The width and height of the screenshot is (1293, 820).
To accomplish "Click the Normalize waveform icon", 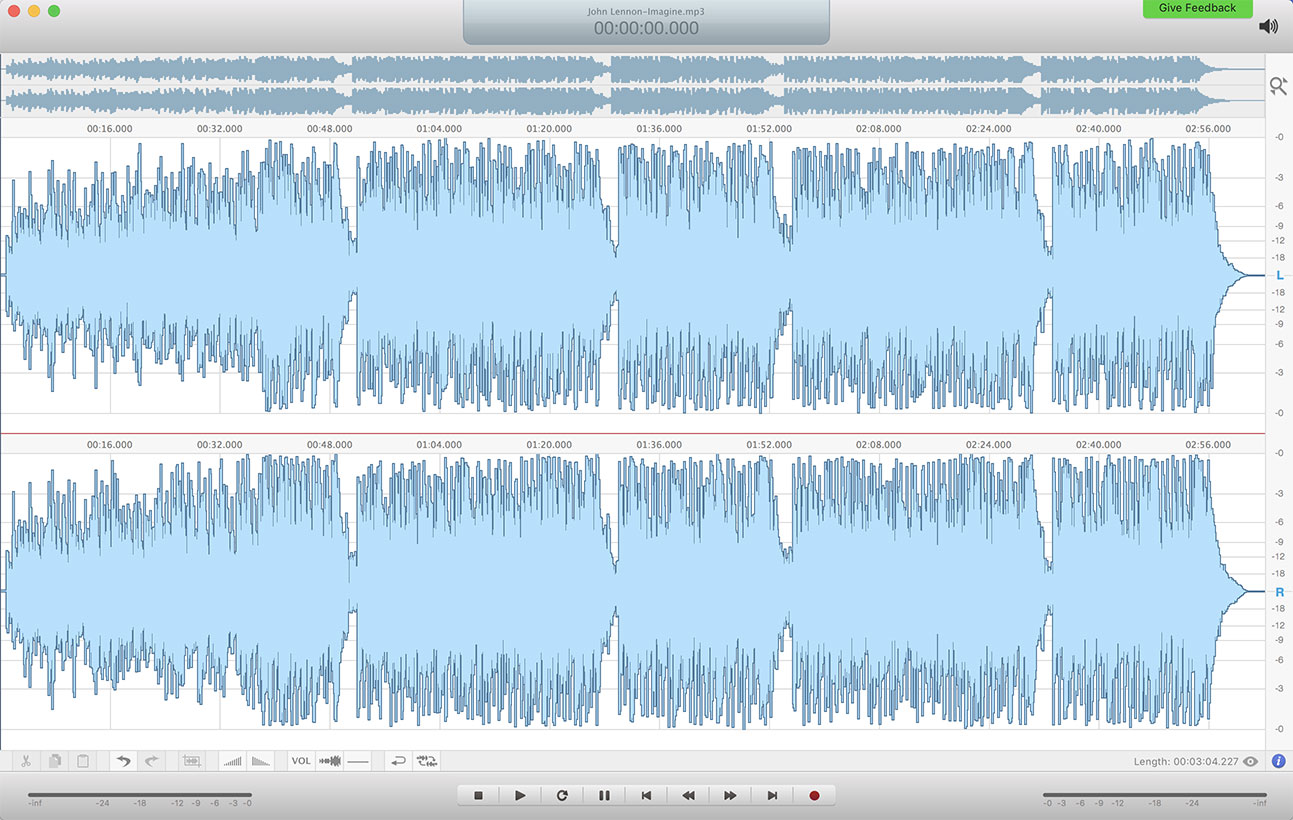I will coord(330,761).
